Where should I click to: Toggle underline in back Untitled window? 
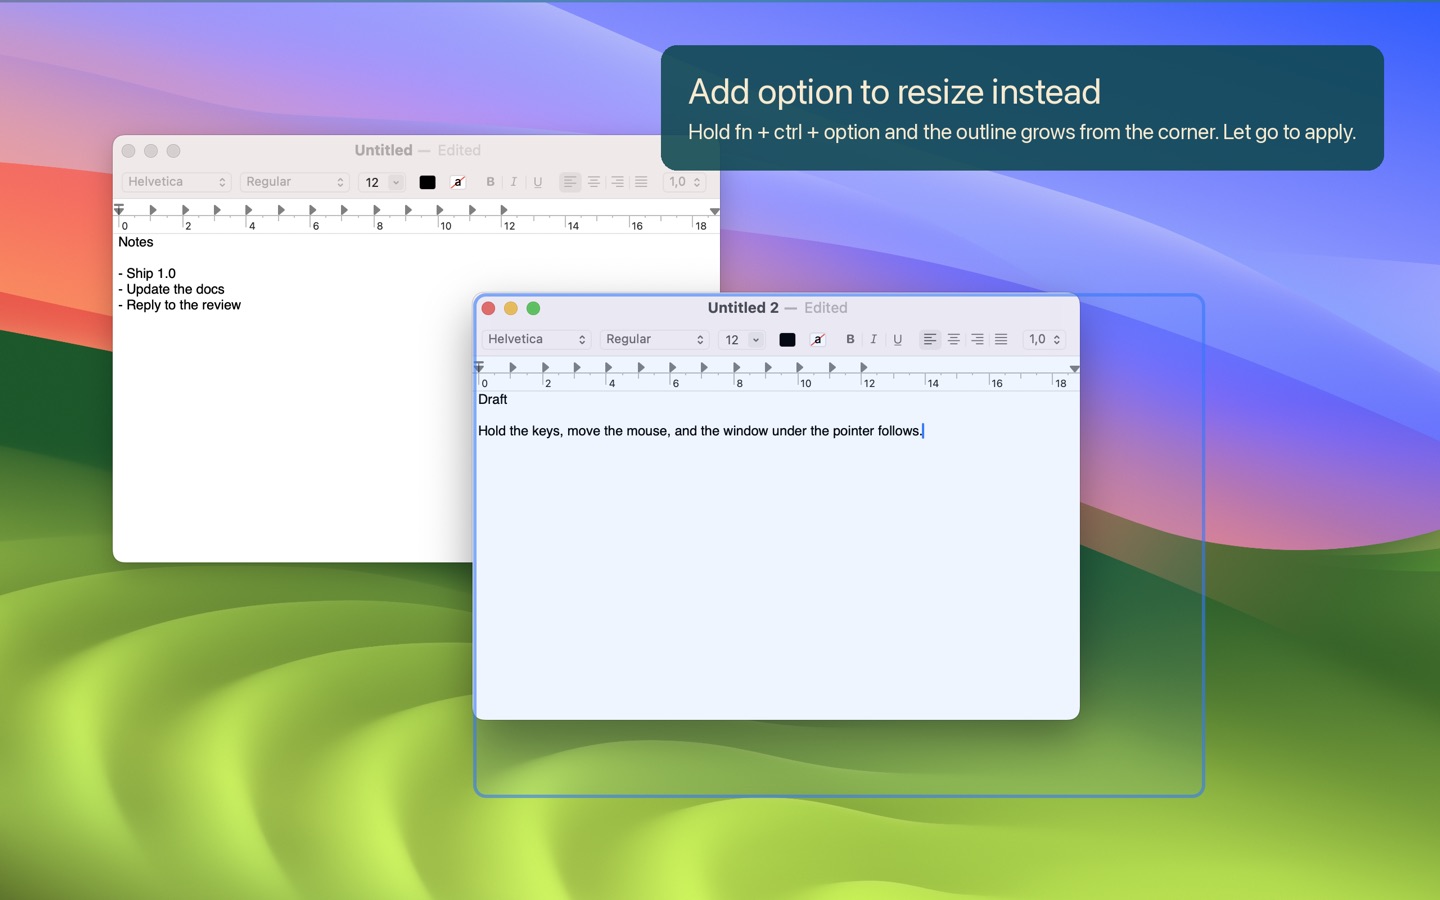pyautogui.click(x=537, y=182)
